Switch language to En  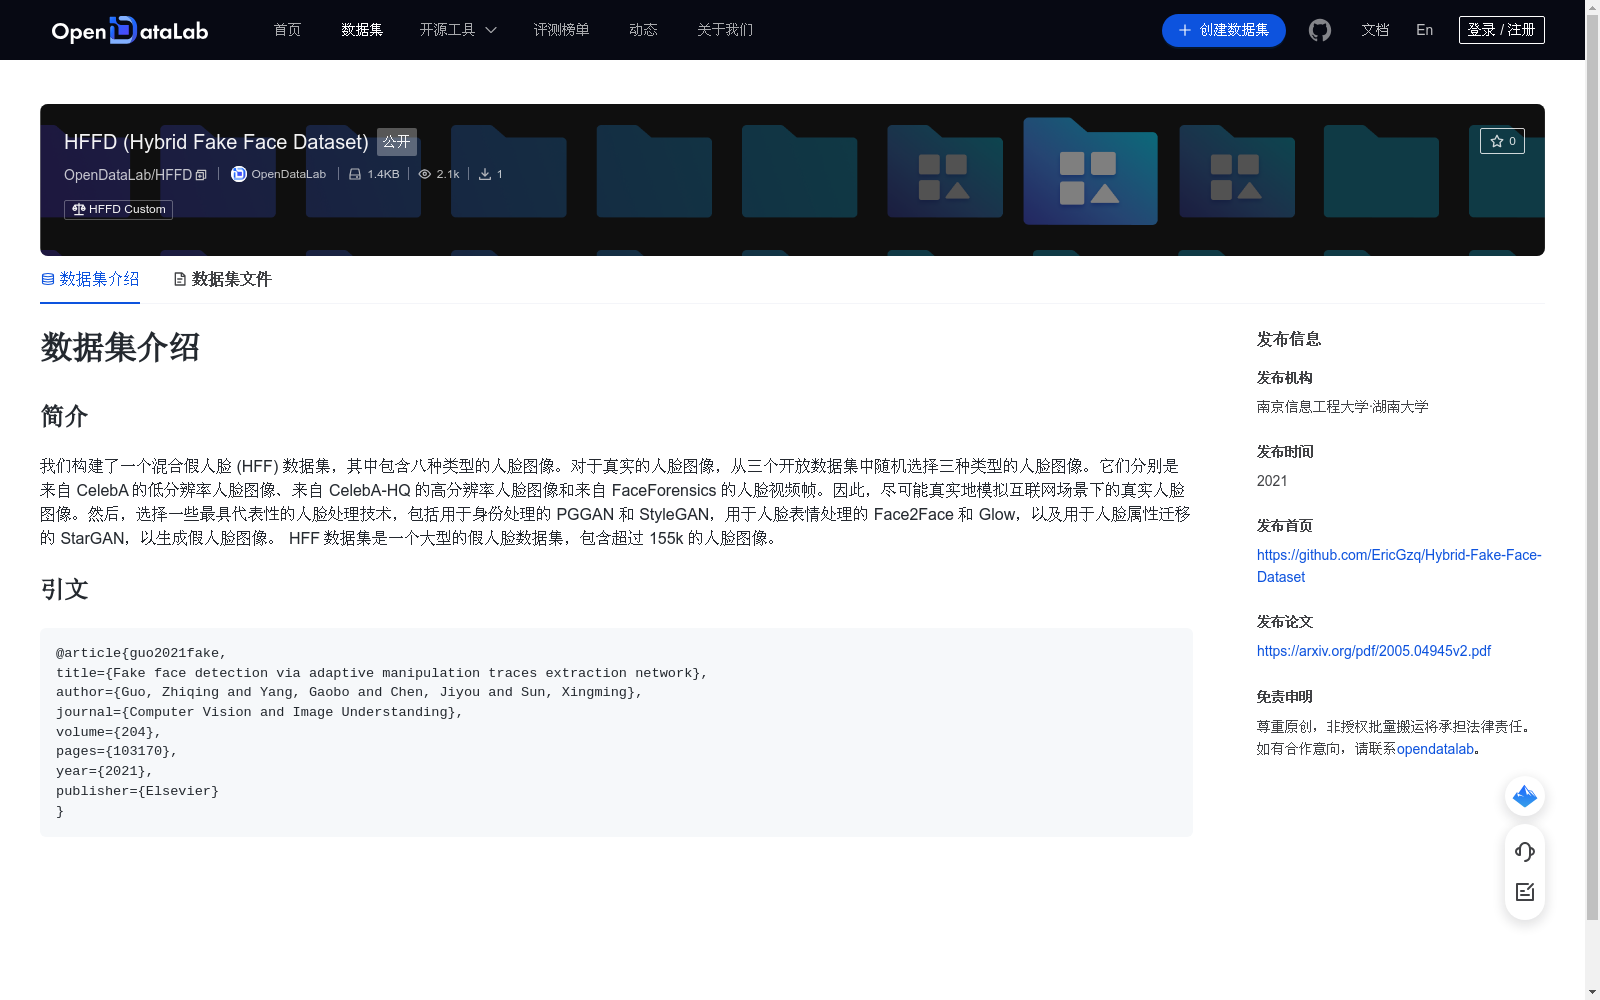point(1425,30)
